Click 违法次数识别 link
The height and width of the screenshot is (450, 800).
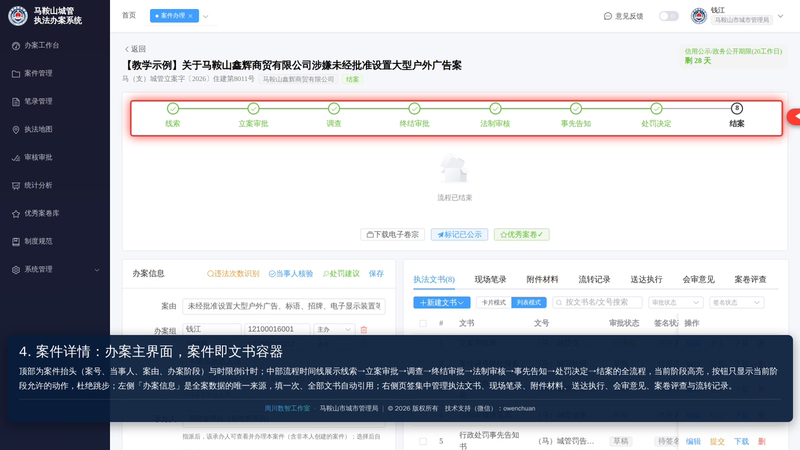(233, 274)
